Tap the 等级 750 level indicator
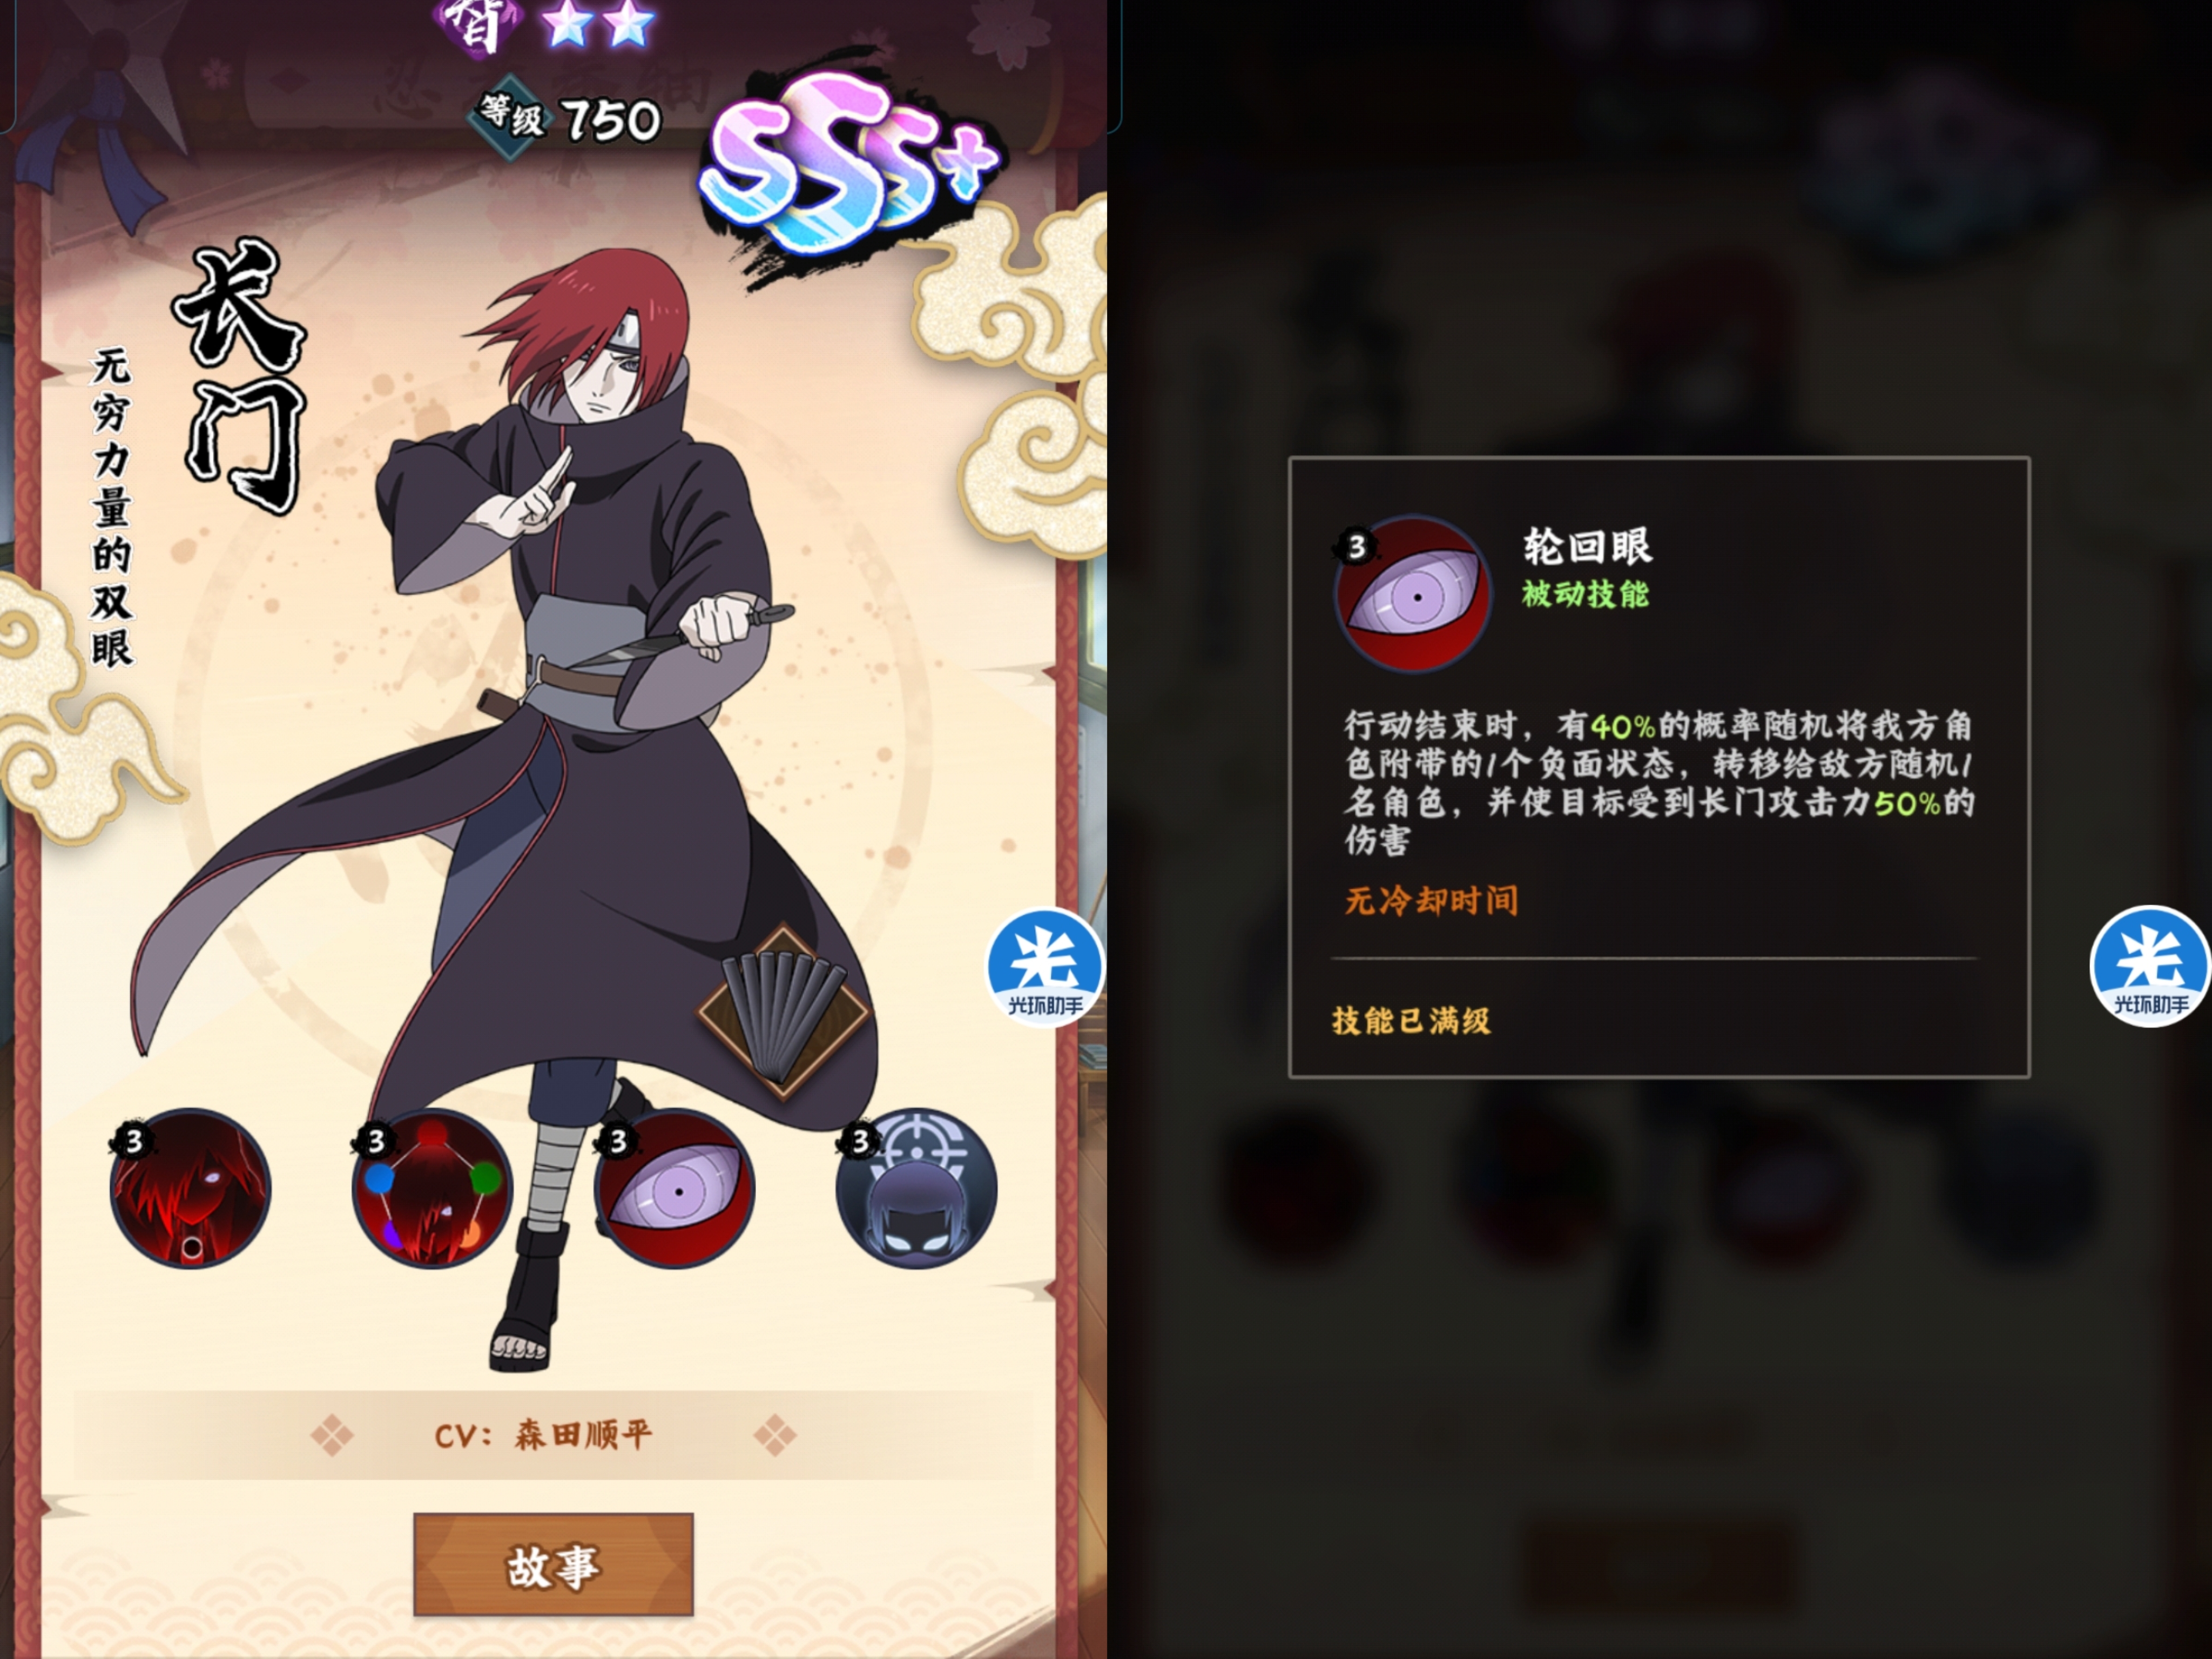Viewport: 2212px width, 1659px height. (568, 118)
